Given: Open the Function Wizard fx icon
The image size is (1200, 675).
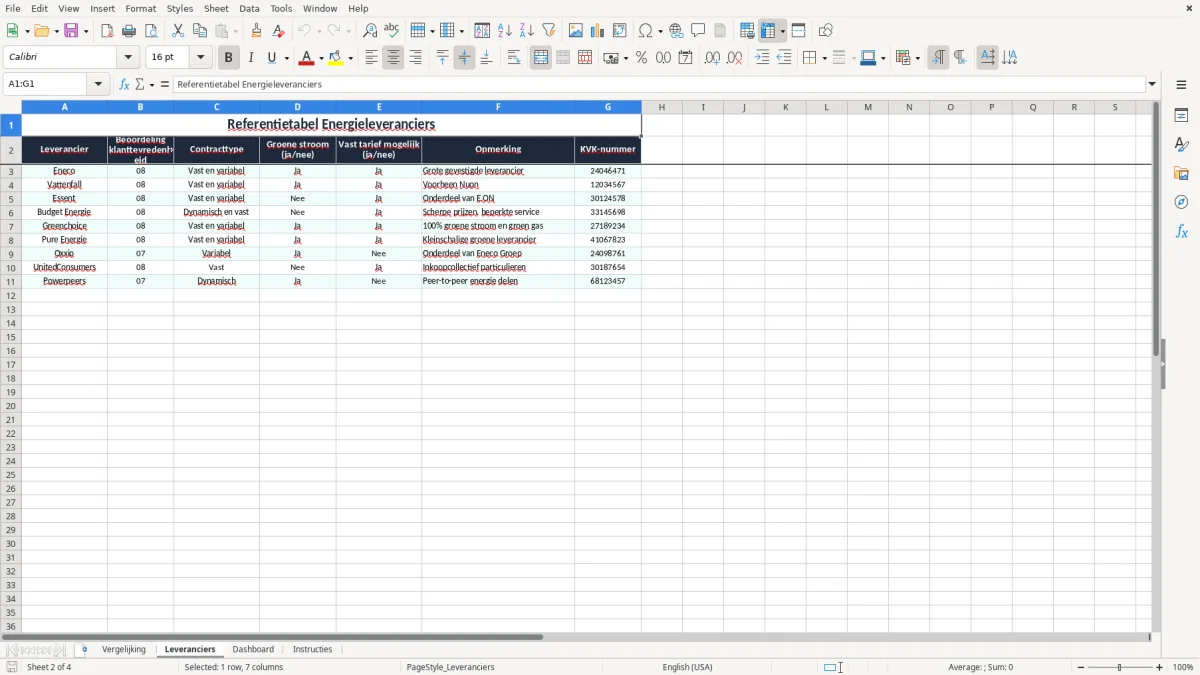Looking at the screenshot, I should [x=124, y=85].
